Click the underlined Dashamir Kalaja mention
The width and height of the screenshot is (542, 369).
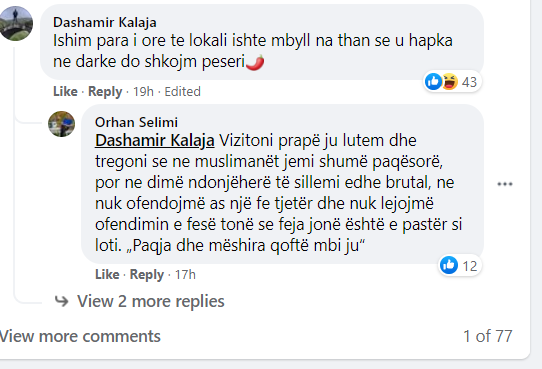point(155,141)
